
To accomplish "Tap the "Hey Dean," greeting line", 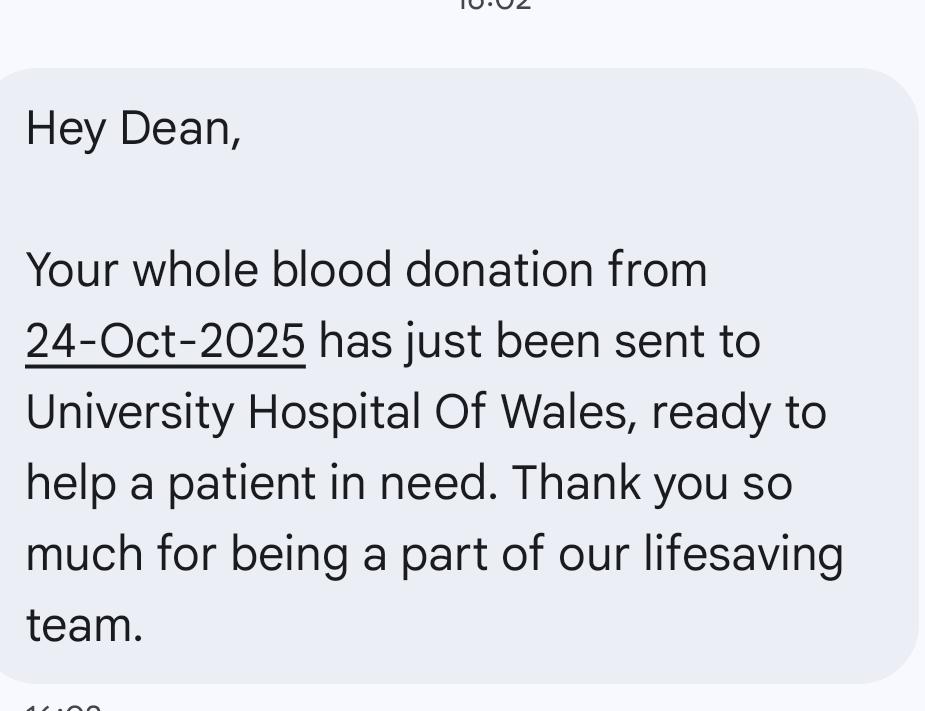I will [133, 129].
